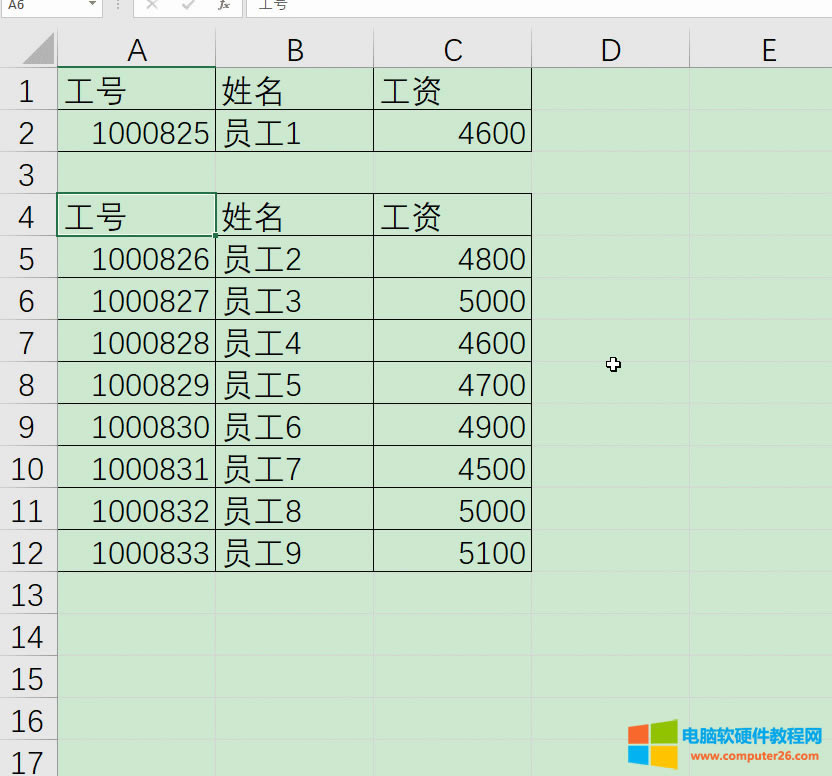Click the Insert Function fx icon

point(224,5)
